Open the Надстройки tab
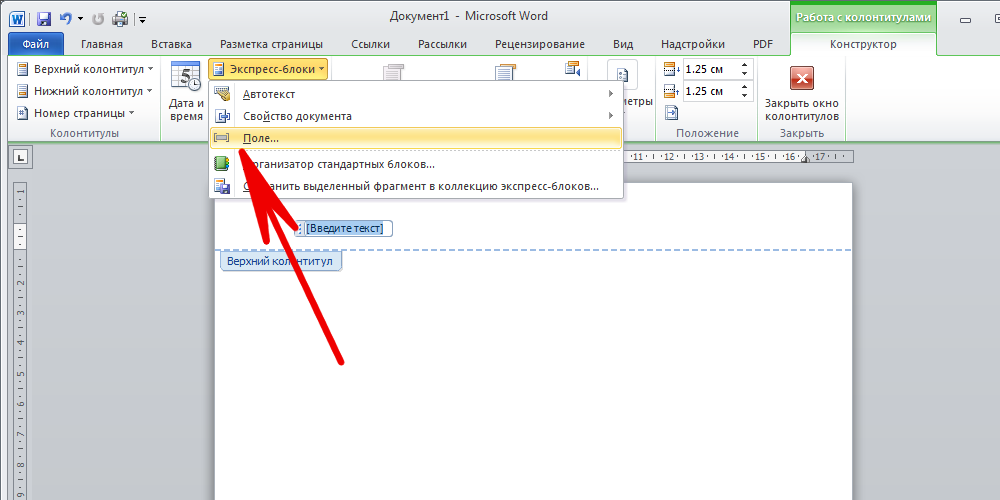The width and height of the screenshot is (1000, 500). (x=693, y=44)
